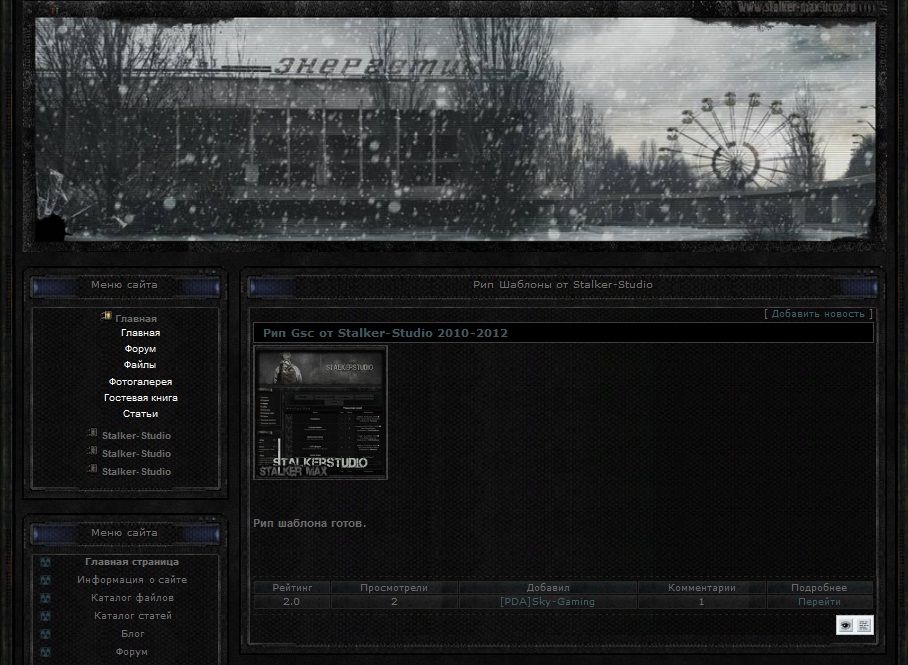The image size is (908, 665).
Task: Collapse the expanded Главная folder icon
Action: [105, 316]
